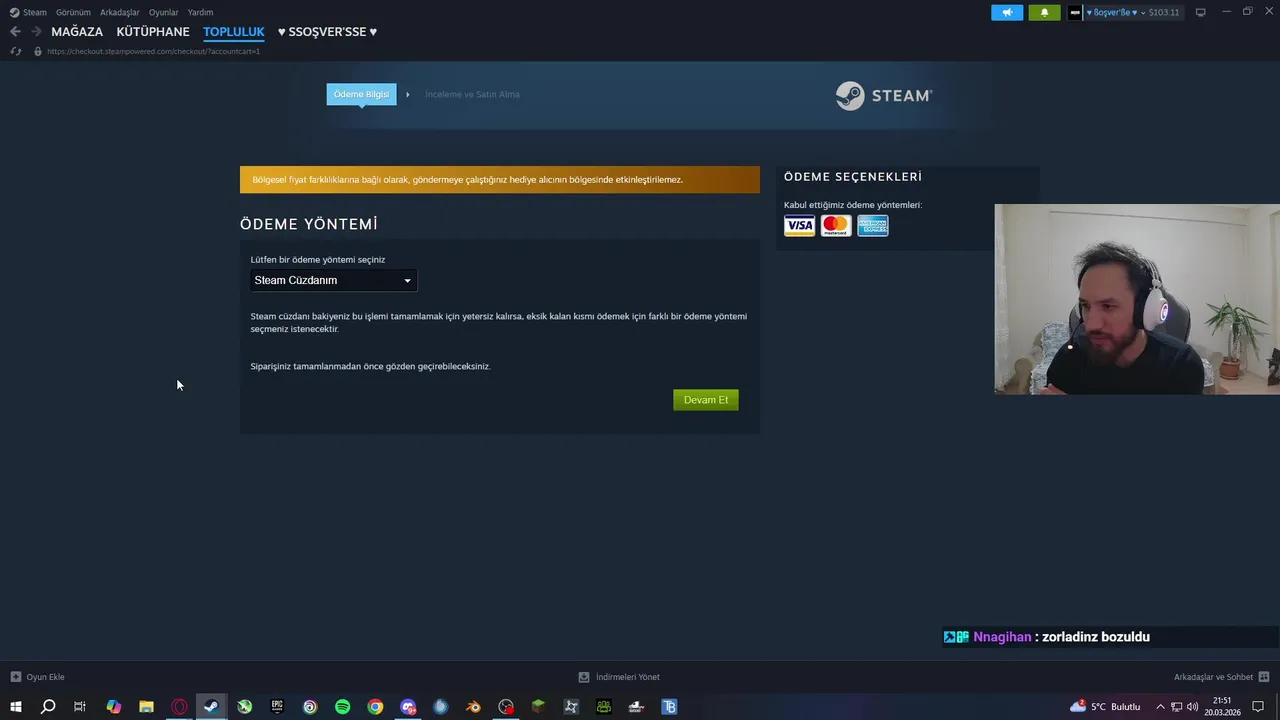Viewport: 1280px width, 720px height.
Task: Click the megaphone announcements icon
Action: coord(1007,12)
